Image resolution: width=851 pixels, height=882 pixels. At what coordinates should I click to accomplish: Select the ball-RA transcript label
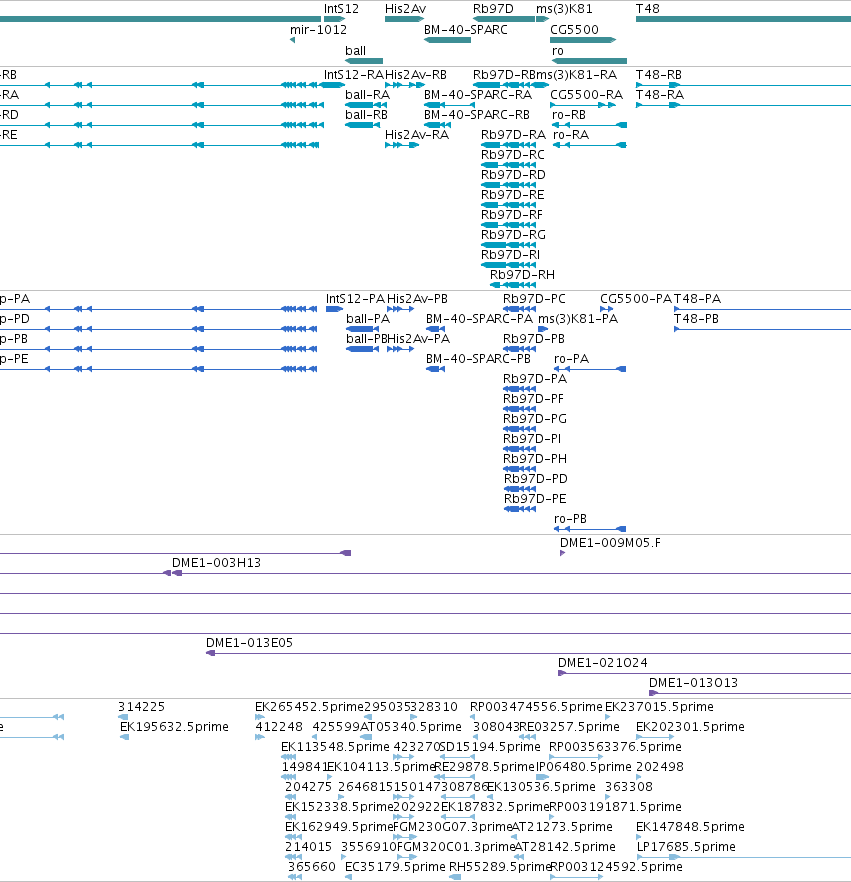click(367, 95)
